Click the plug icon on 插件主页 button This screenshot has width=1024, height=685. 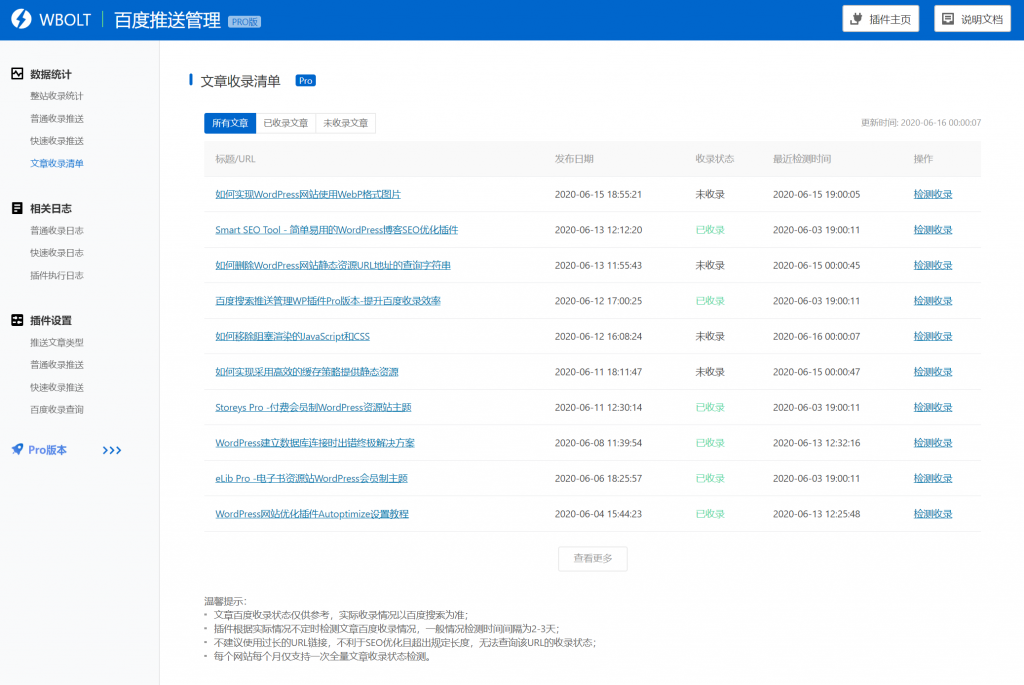pyautogui.click(x=857, y=18)
